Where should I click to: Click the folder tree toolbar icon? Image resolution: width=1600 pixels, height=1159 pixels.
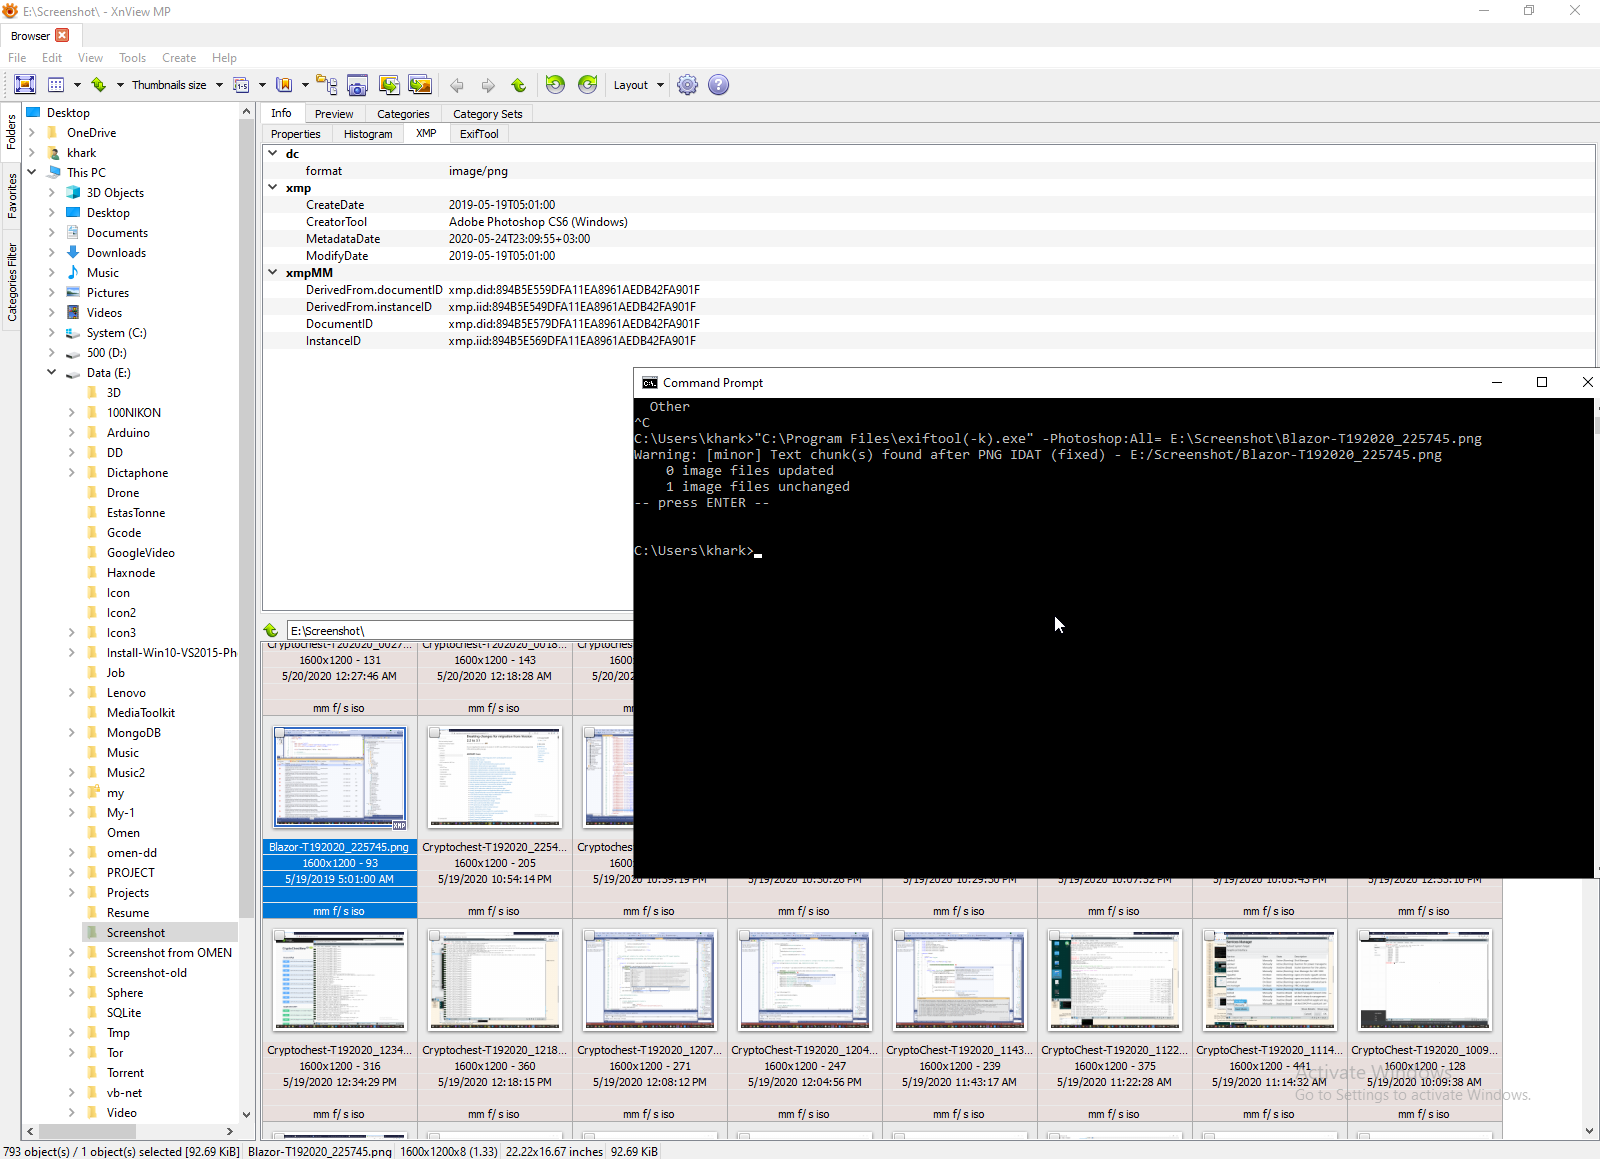327,85
